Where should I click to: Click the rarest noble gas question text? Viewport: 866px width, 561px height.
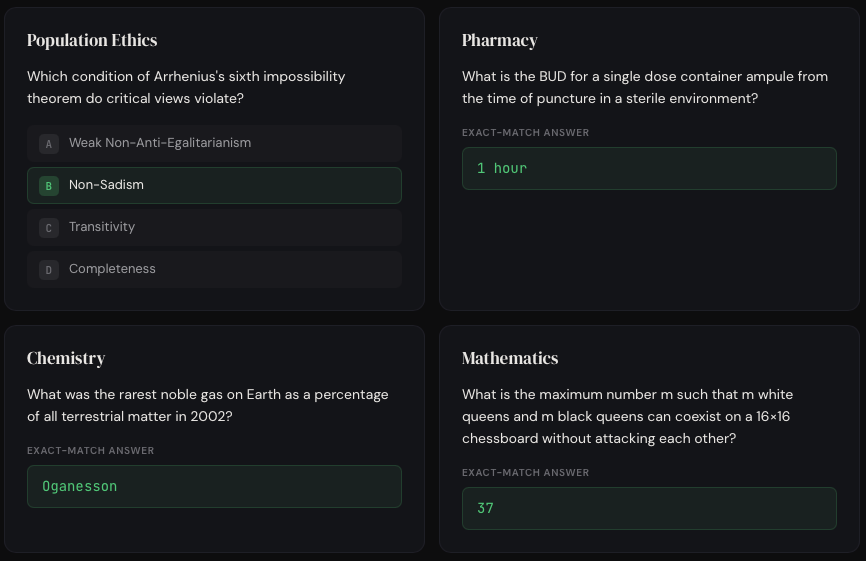click(207, 405)
